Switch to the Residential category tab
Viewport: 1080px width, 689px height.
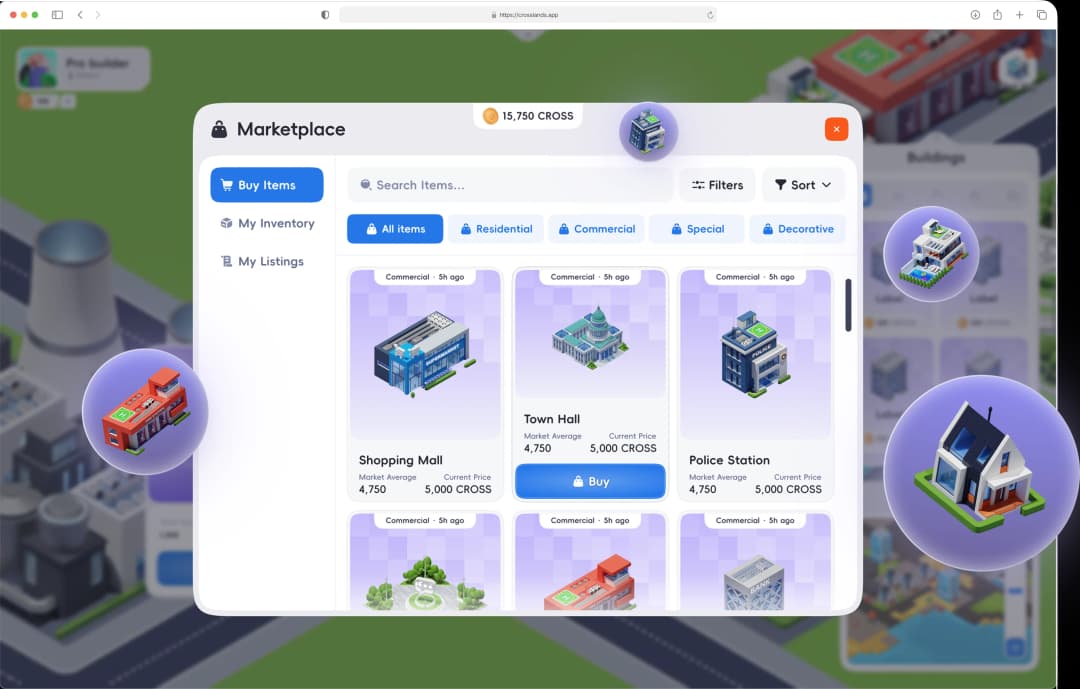pyautogui.click(x=496, y=229)
